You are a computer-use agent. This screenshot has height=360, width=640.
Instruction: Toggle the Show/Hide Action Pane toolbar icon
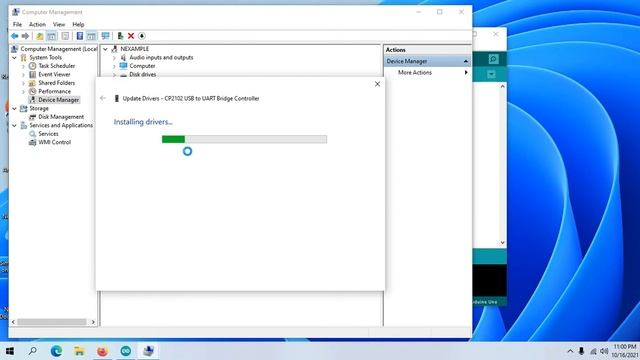pyautogui.click(x=91, y=36)
